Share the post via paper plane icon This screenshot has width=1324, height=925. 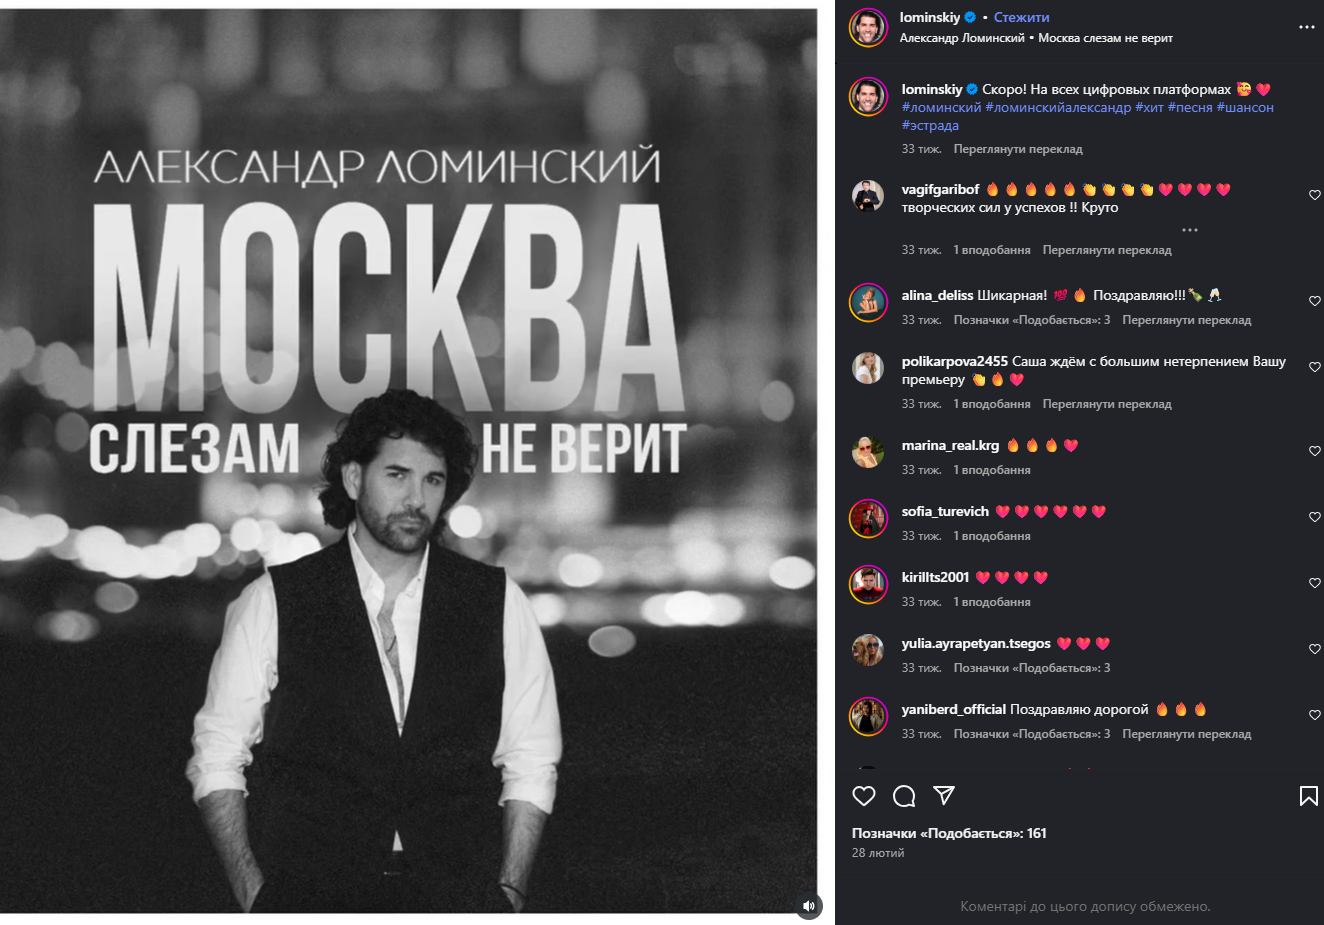click(x=943, y=796)
